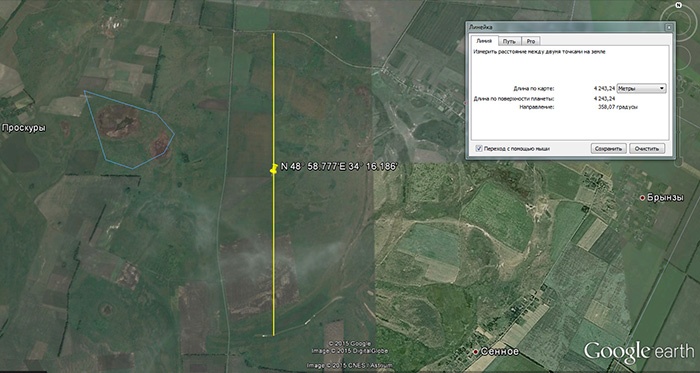700x373 pixels.
Task: Click the Брынзы settlement marker dot
Action: (x=643, y=198)
